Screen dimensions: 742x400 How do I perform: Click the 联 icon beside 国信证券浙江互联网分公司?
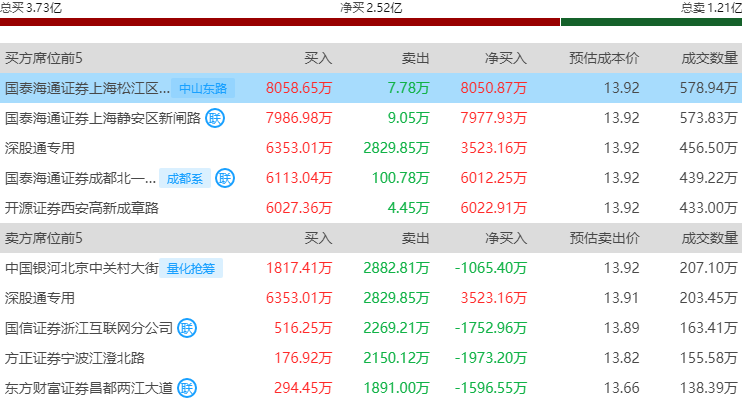pyautogui.click(x=187, y=328)
